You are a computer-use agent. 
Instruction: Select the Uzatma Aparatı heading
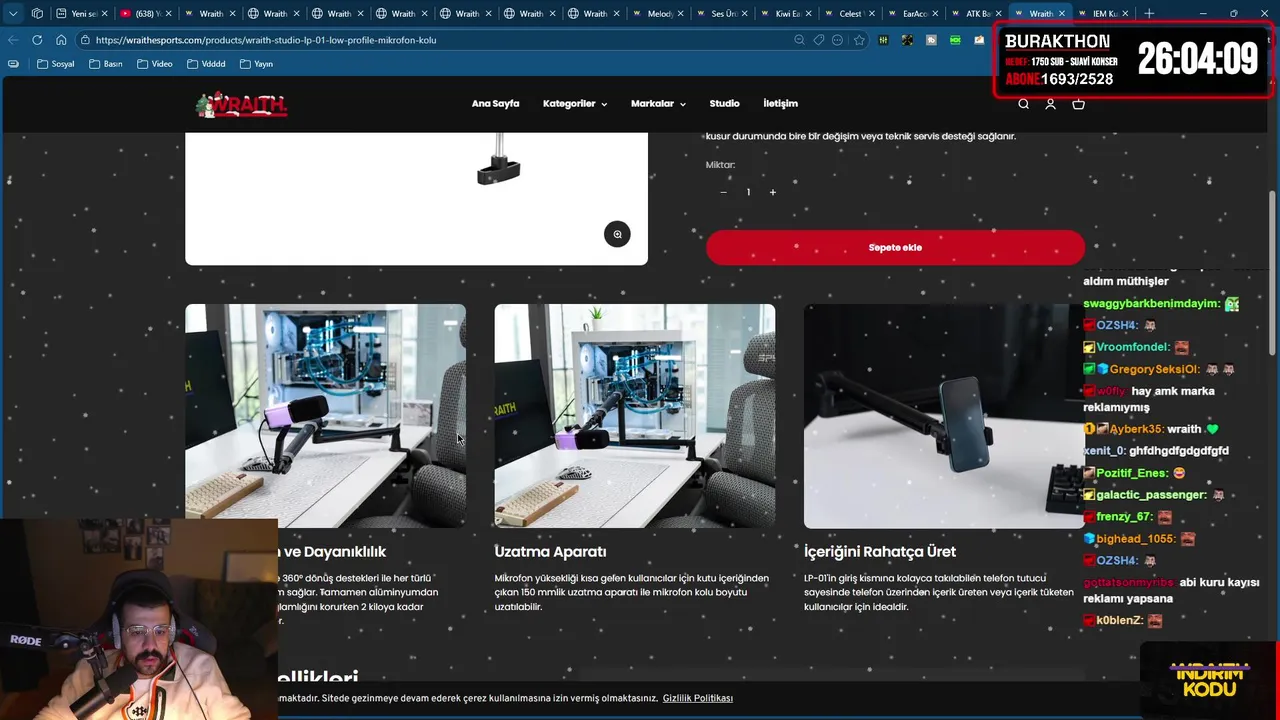(x=550, y=552)
